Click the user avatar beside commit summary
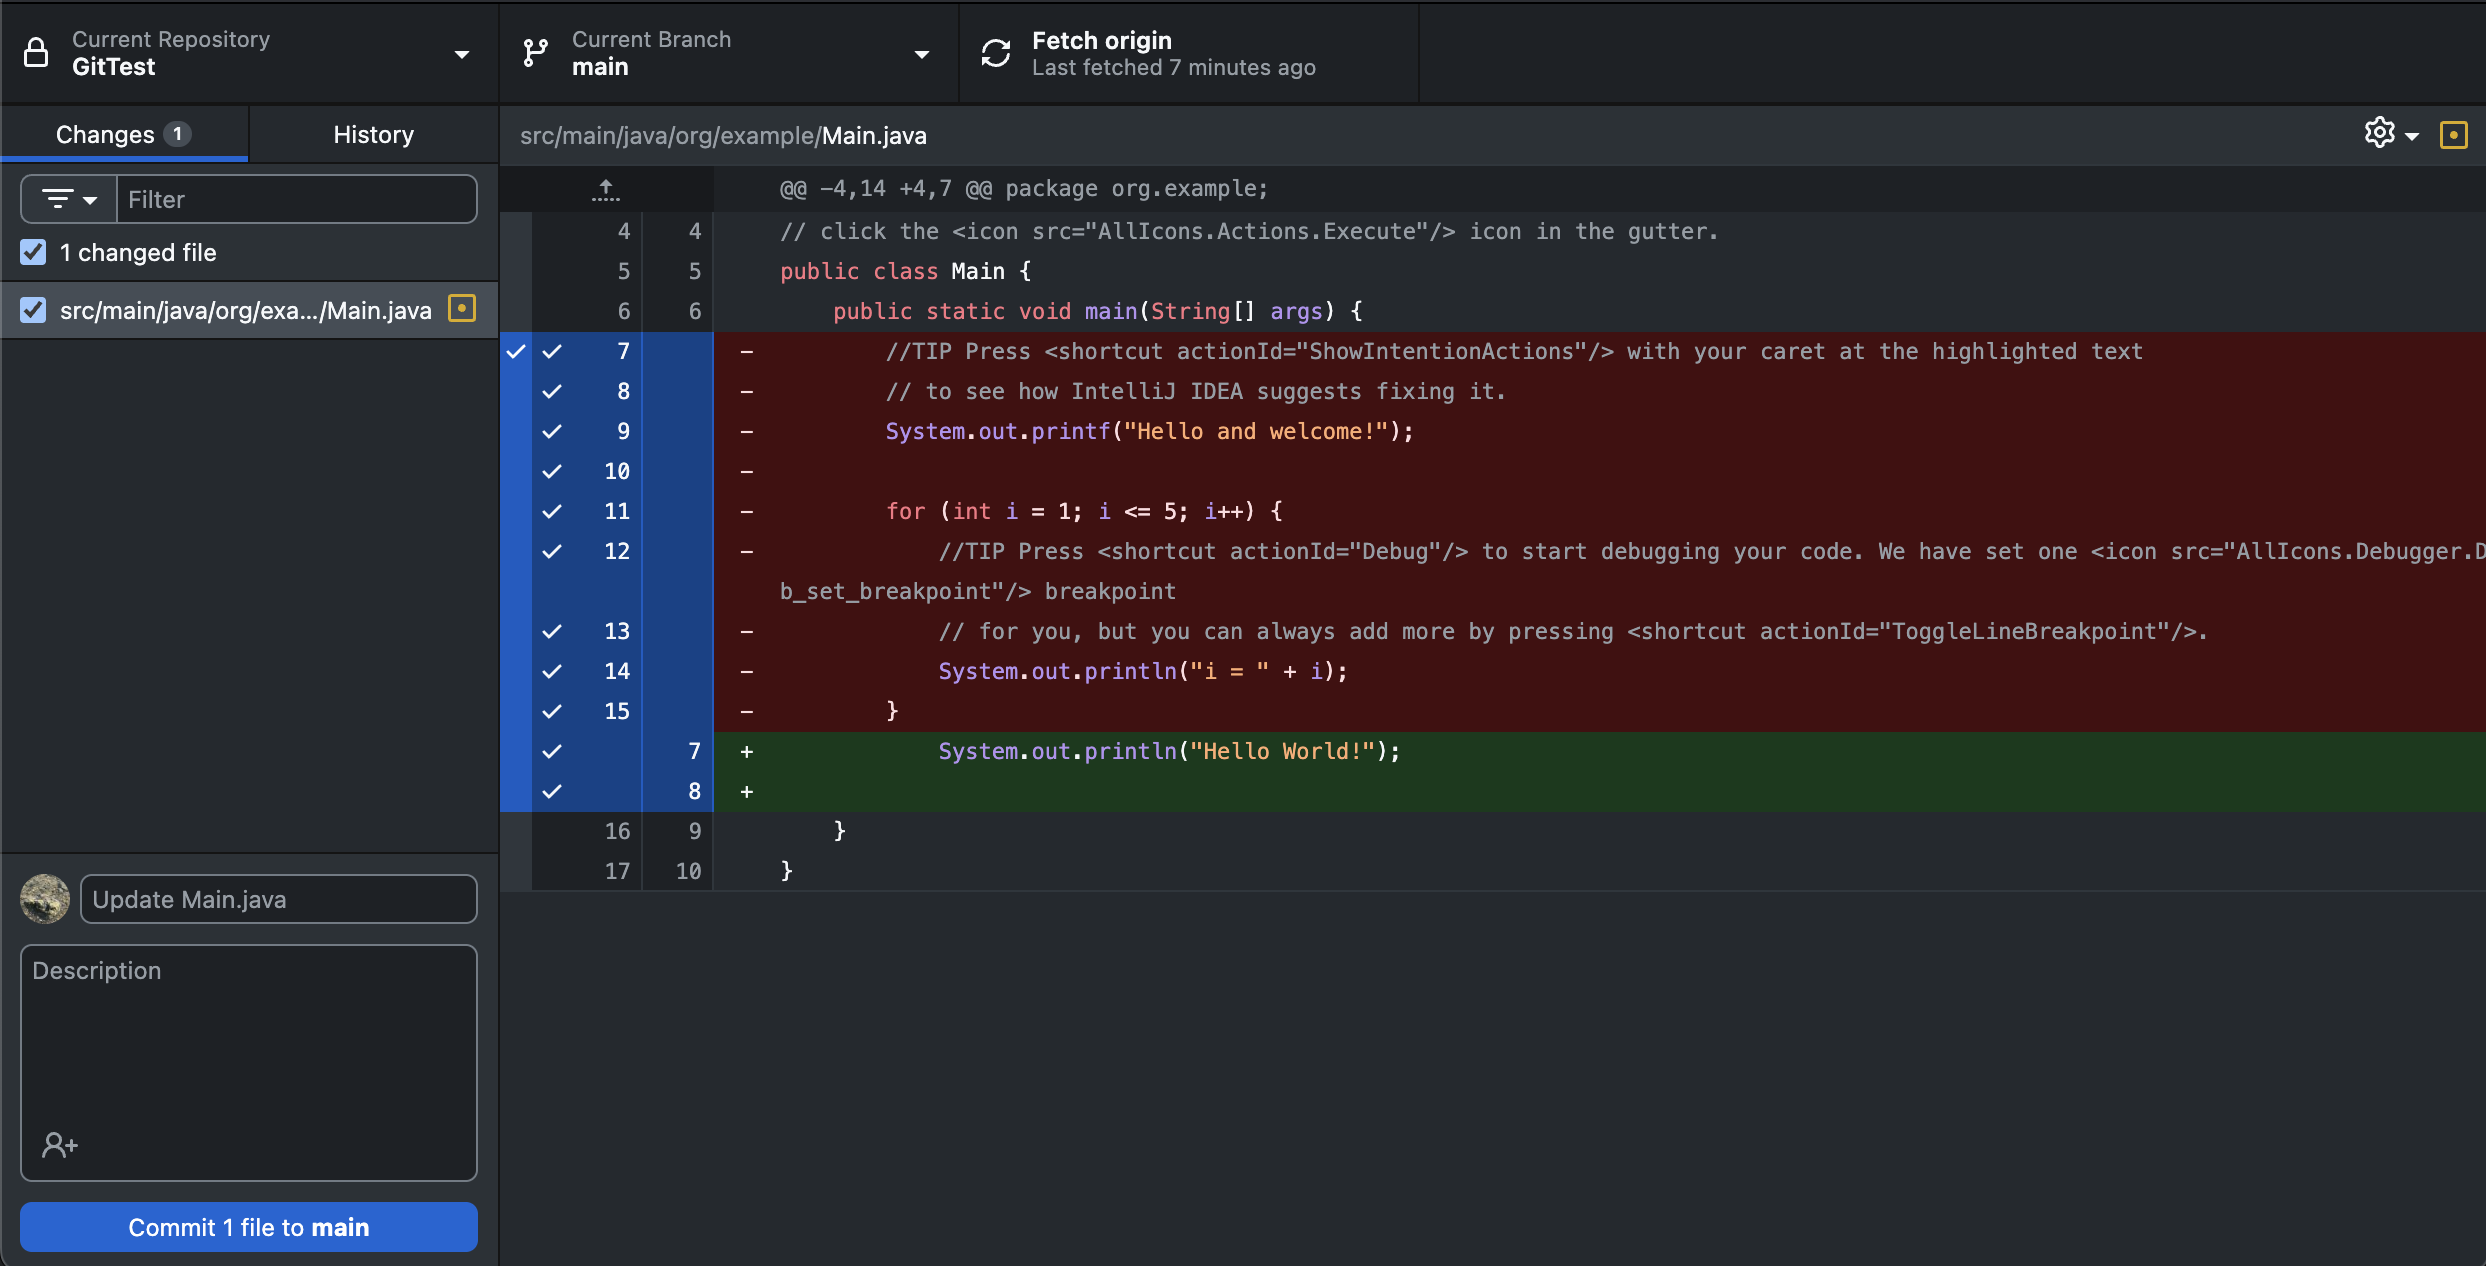Screen dimensions: 2486x1266 [x=45, y=898]
